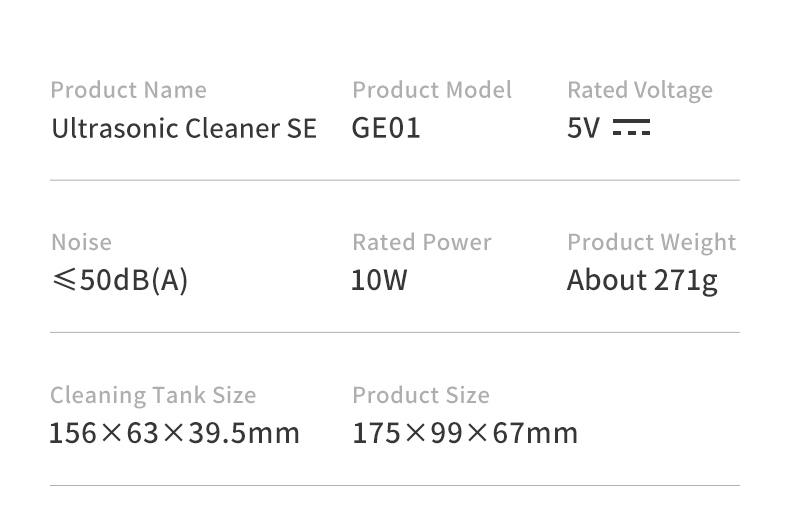The width and height of the screenshot is (790, 526).
Task: Click the 5V voltage value
Action: tap(583, 128)
